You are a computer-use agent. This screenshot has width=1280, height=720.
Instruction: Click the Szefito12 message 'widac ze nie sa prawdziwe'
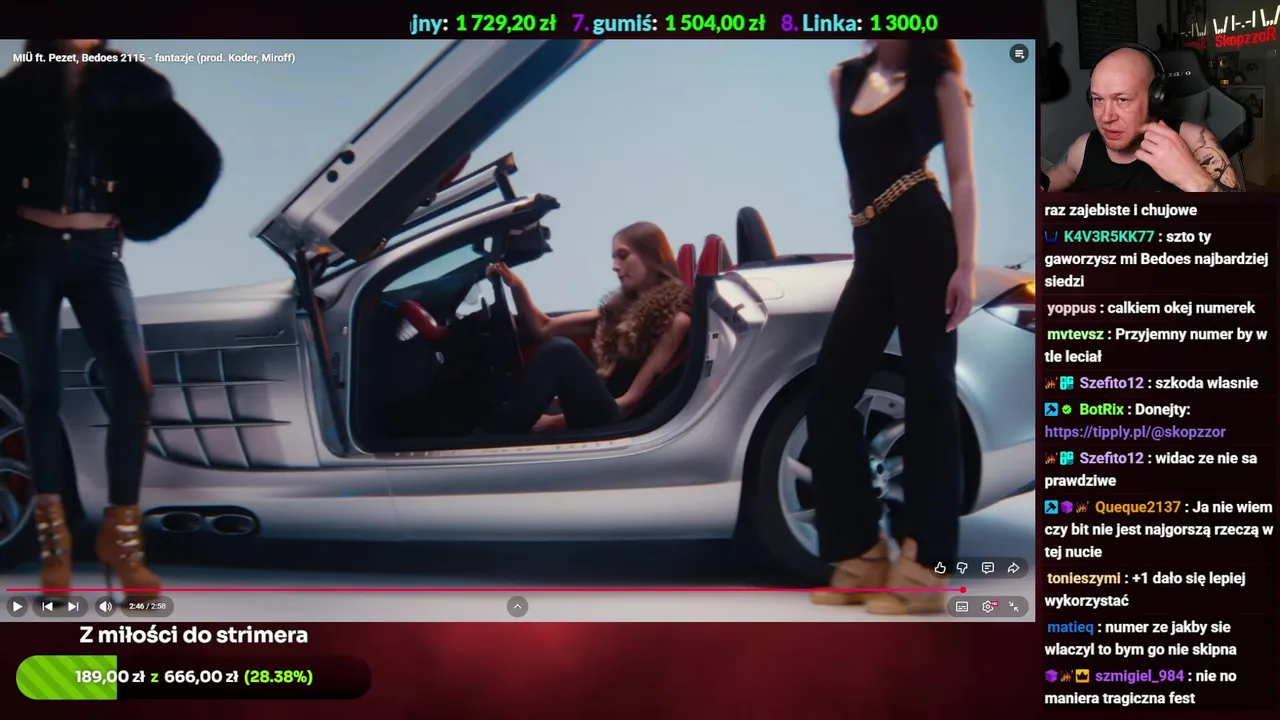1151,470
